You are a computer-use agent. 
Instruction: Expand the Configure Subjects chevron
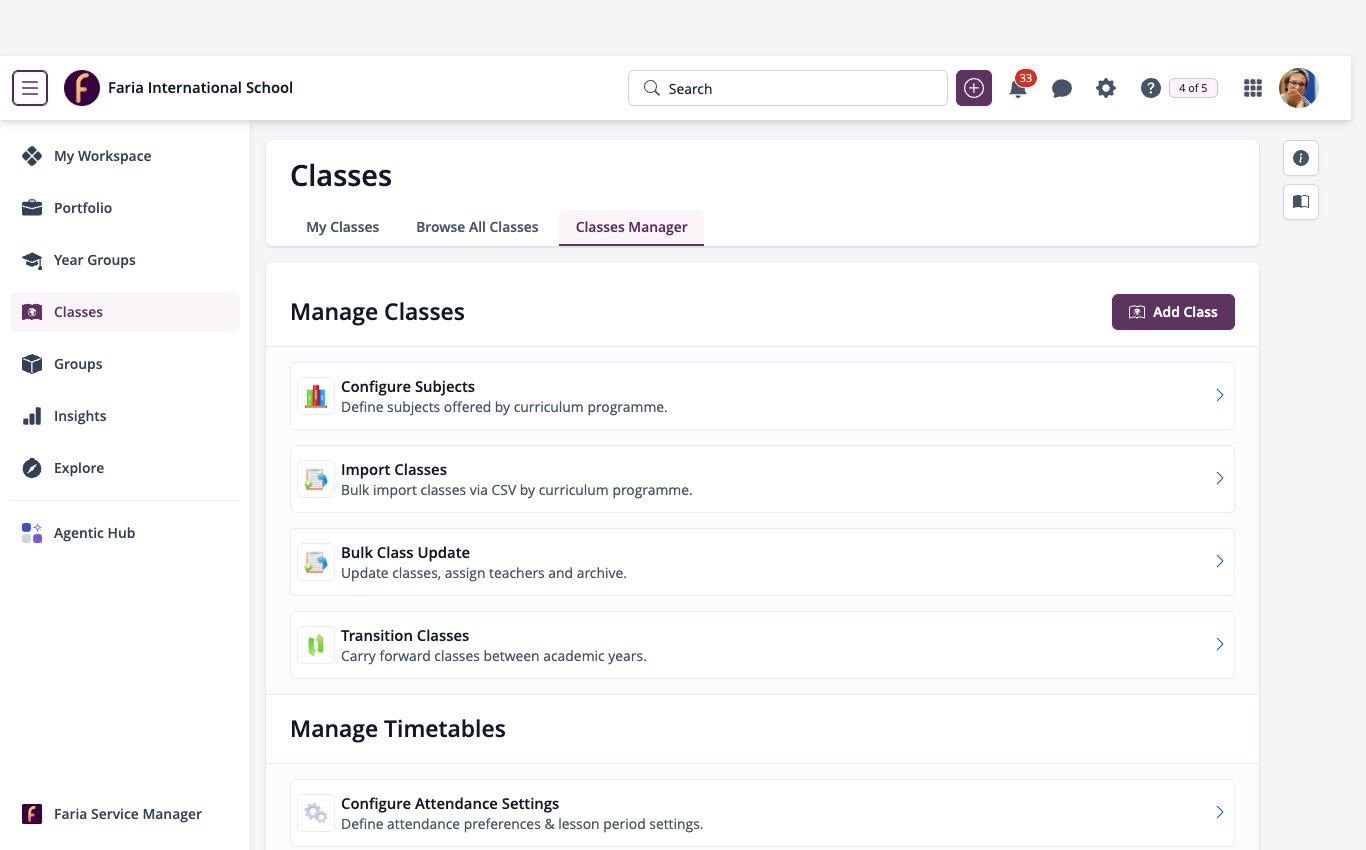pyautogui.click(x=1219, y=396)
